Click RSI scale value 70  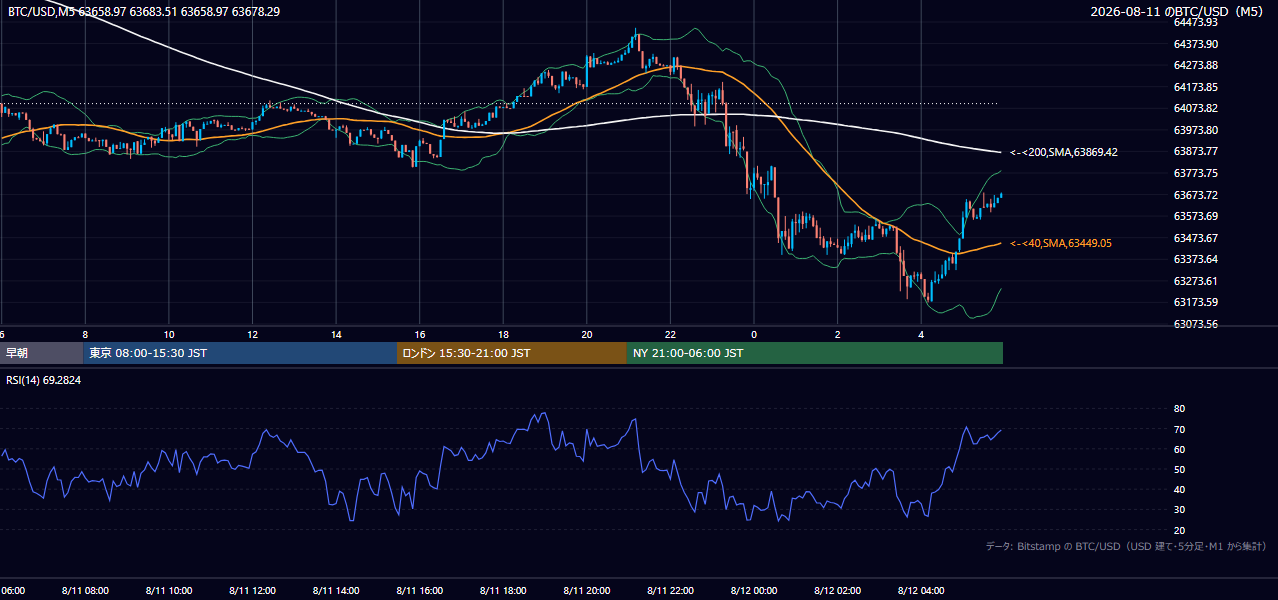coord(1179,429)
